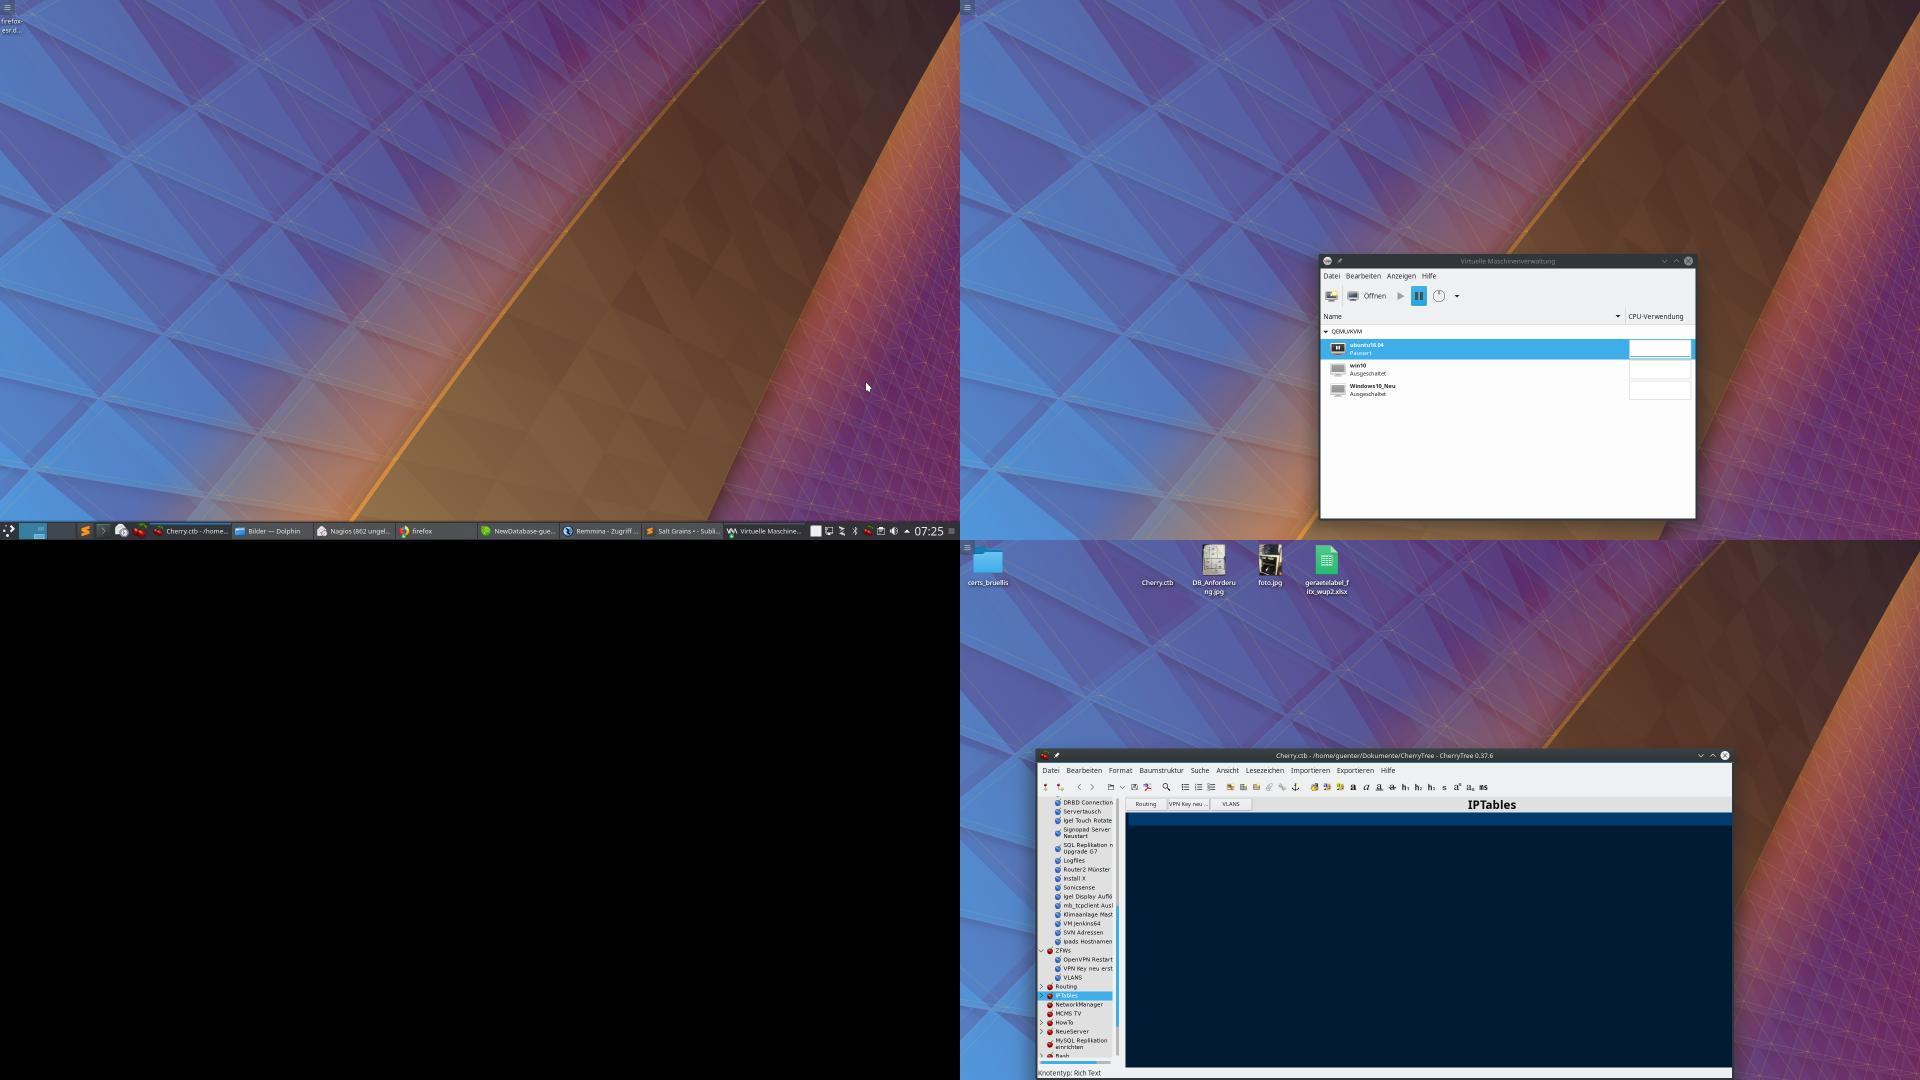Click the anchor insert icon in CherryTree

[1295, 787]
